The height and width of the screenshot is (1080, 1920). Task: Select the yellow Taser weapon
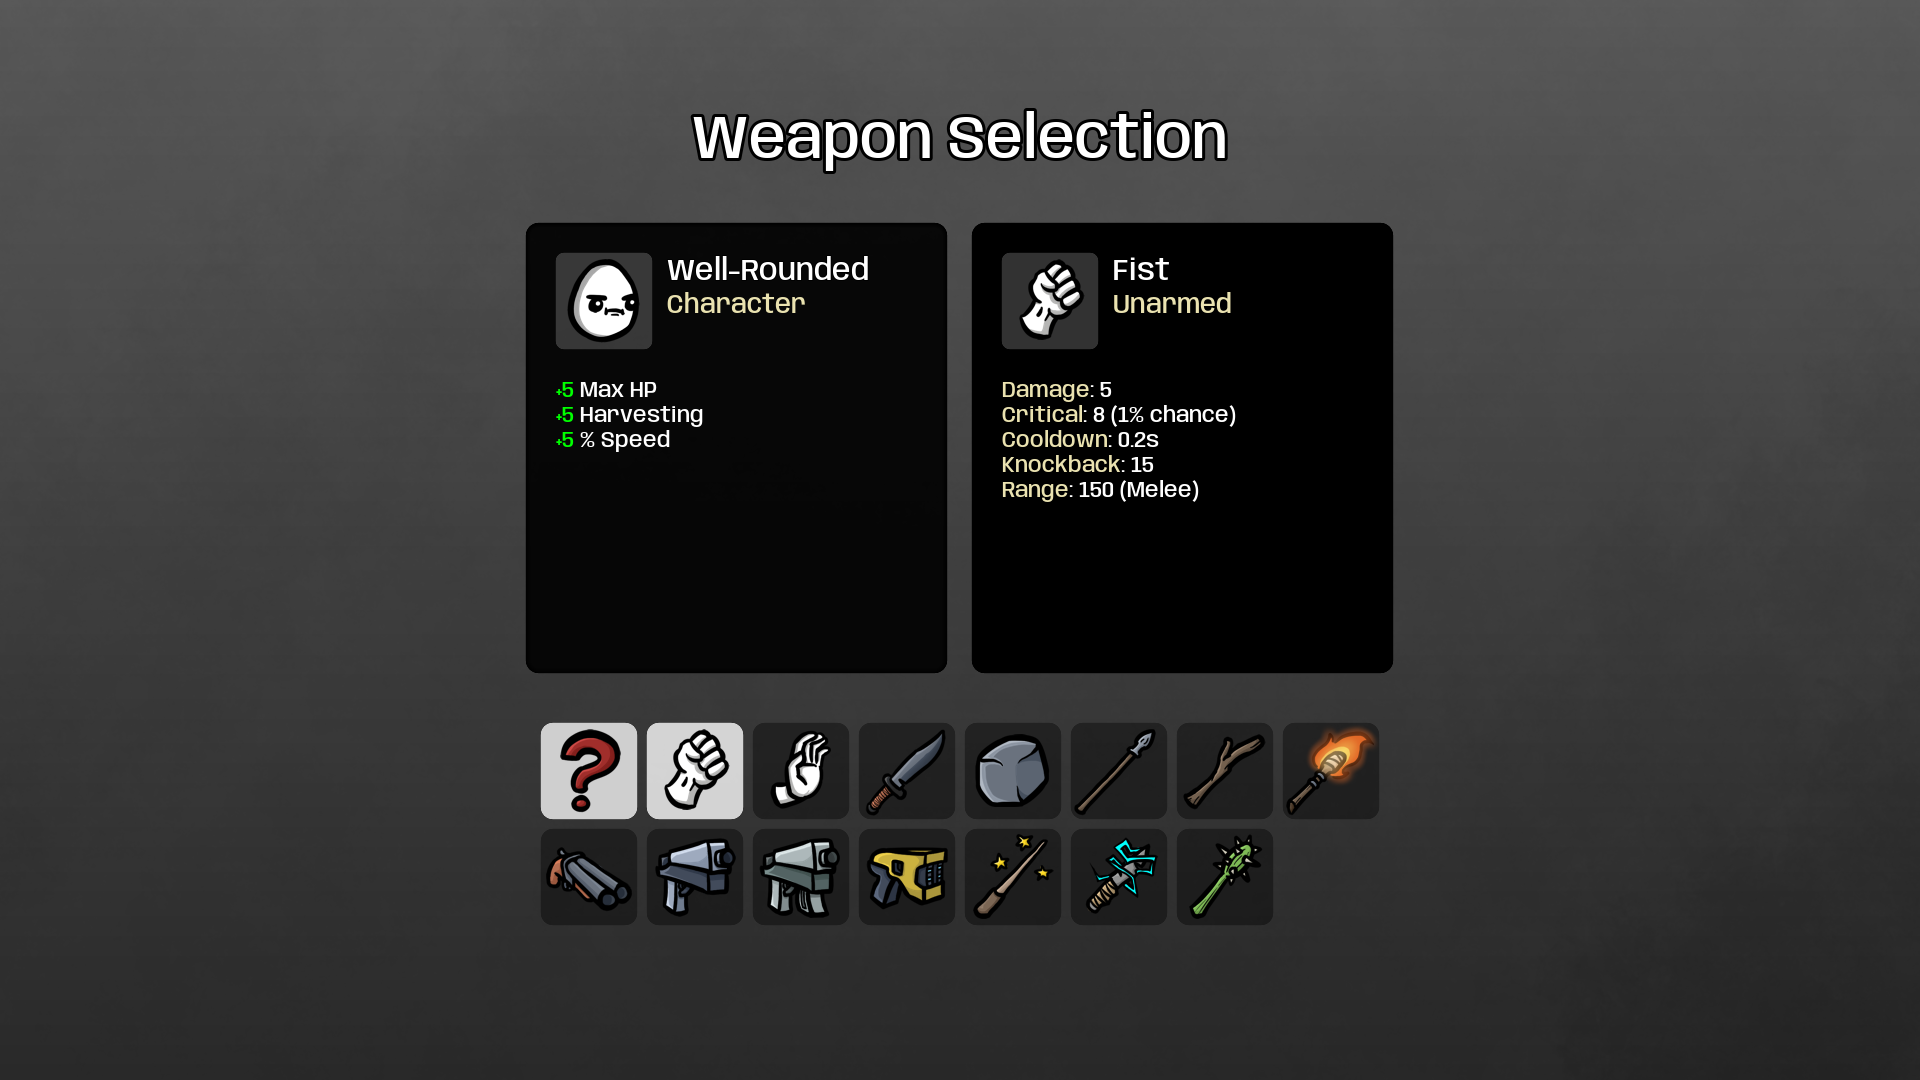[907, 877]
